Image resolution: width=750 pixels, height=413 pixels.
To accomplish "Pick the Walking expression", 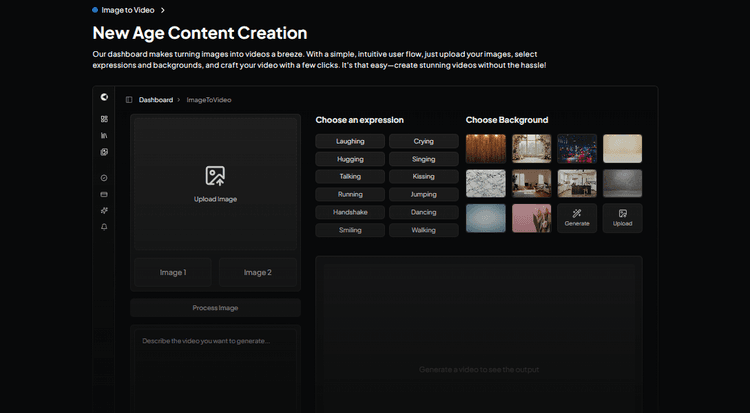I will point(424,230).
